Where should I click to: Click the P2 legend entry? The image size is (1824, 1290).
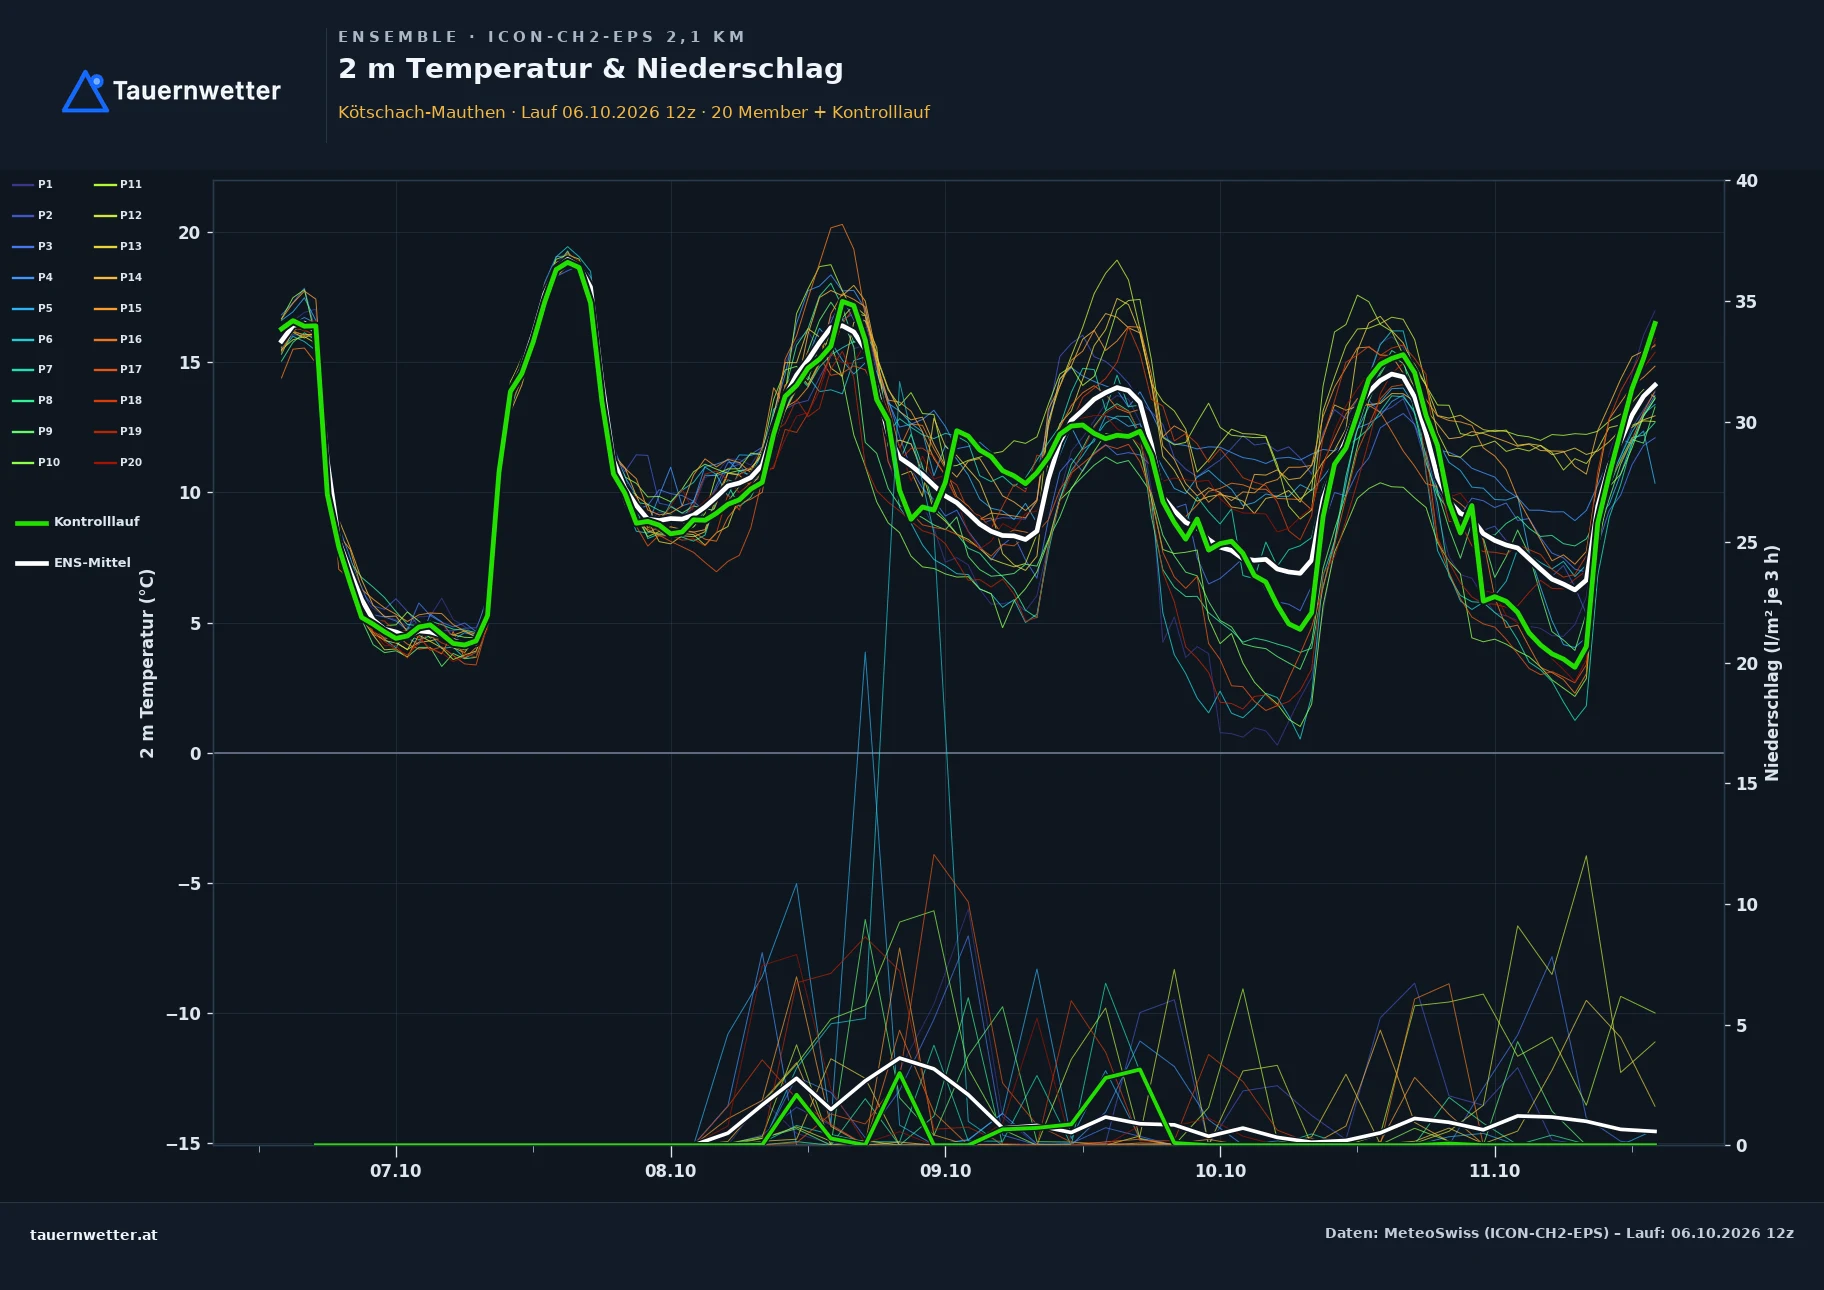32,215
